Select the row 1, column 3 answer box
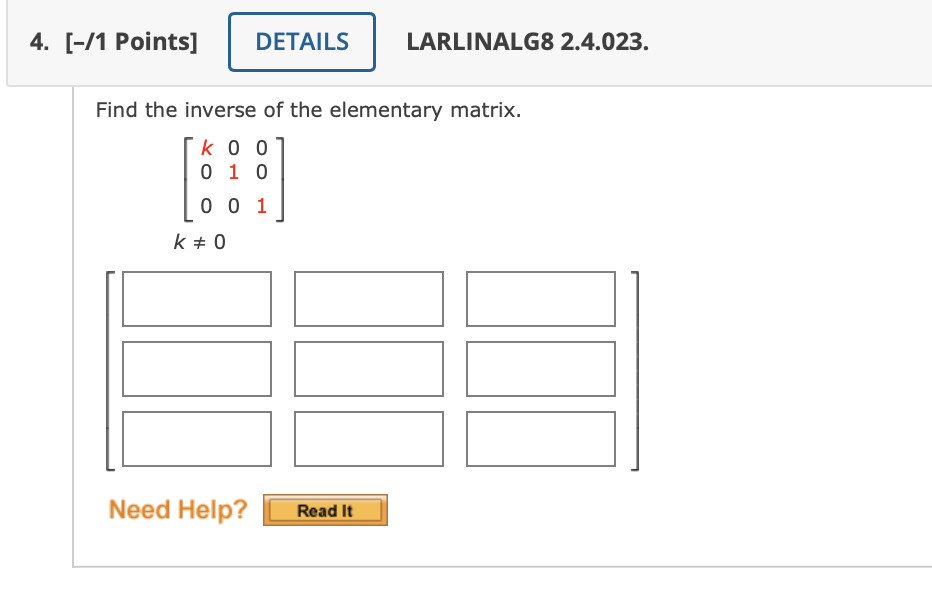The height and width of the screenshot is (610, 932). tap(540, 299)
